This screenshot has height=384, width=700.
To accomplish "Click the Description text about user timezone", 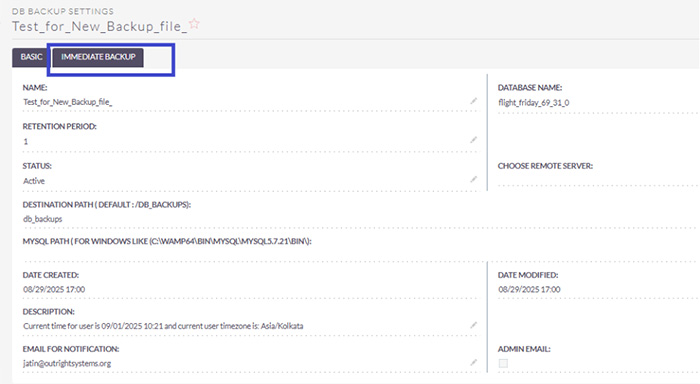I will tap(163, 326).
